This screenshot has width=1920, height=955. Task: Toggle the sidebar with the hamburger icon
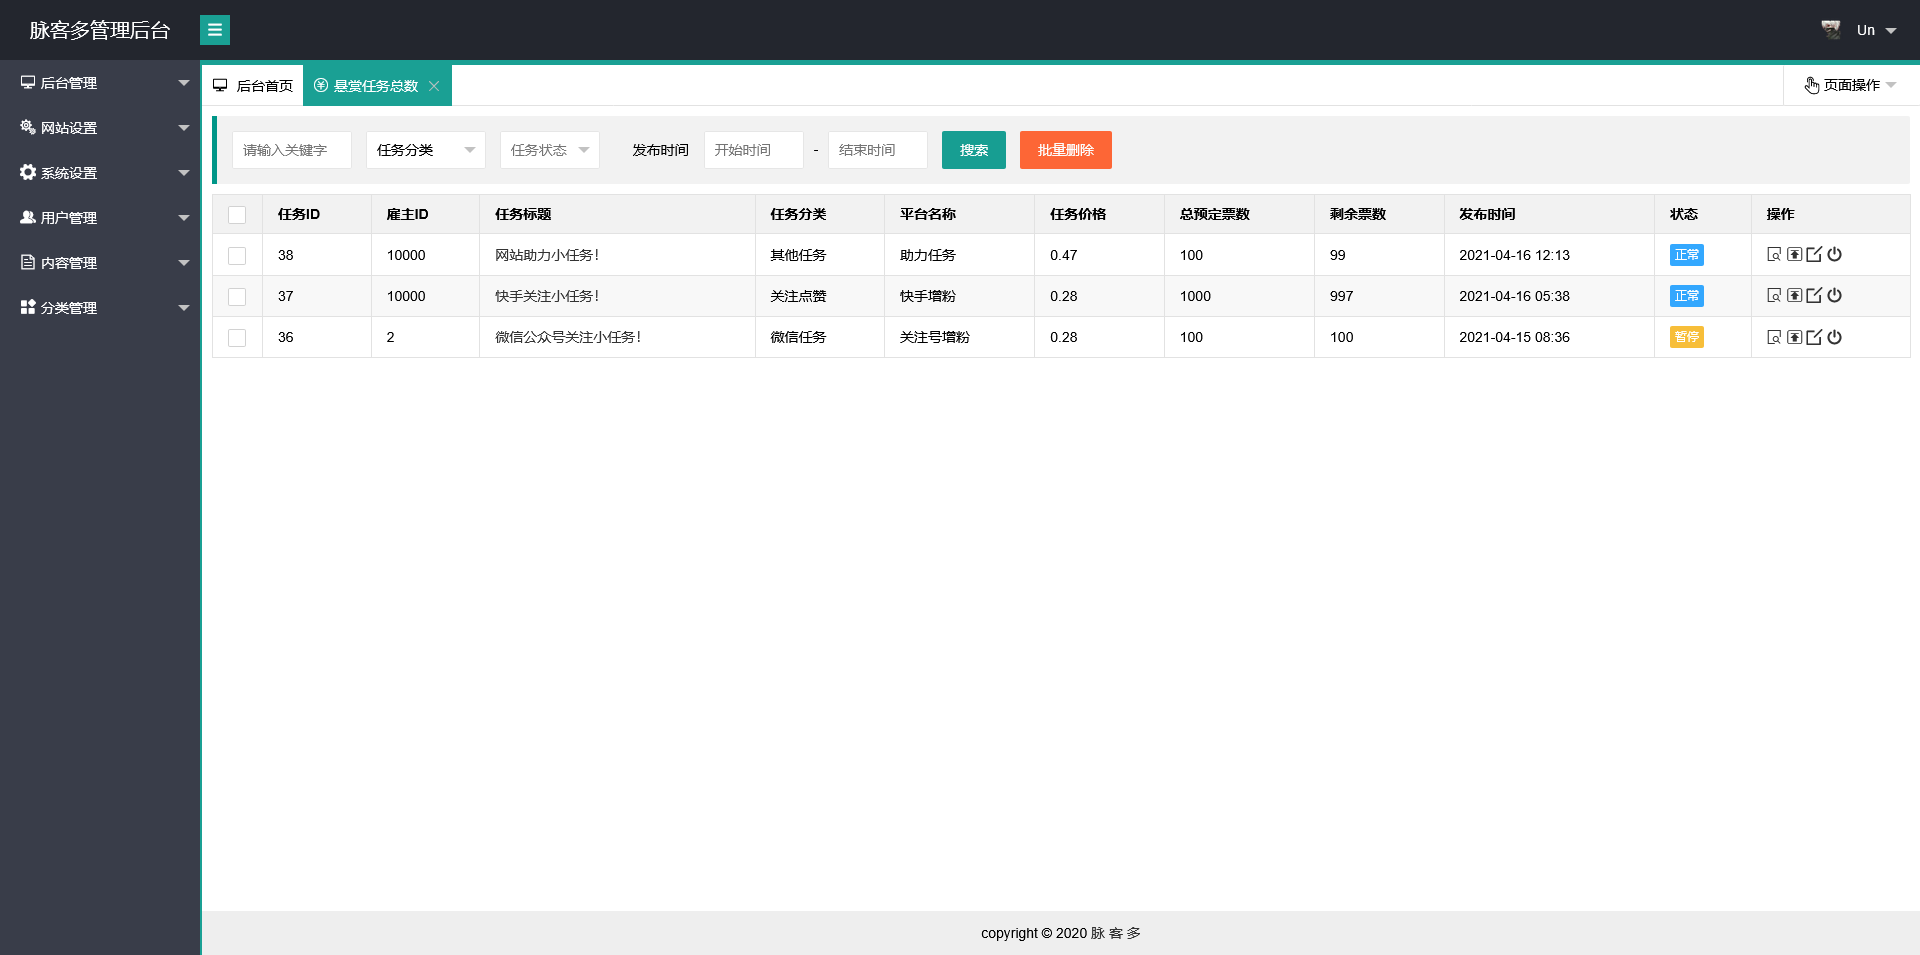[215, 30]
